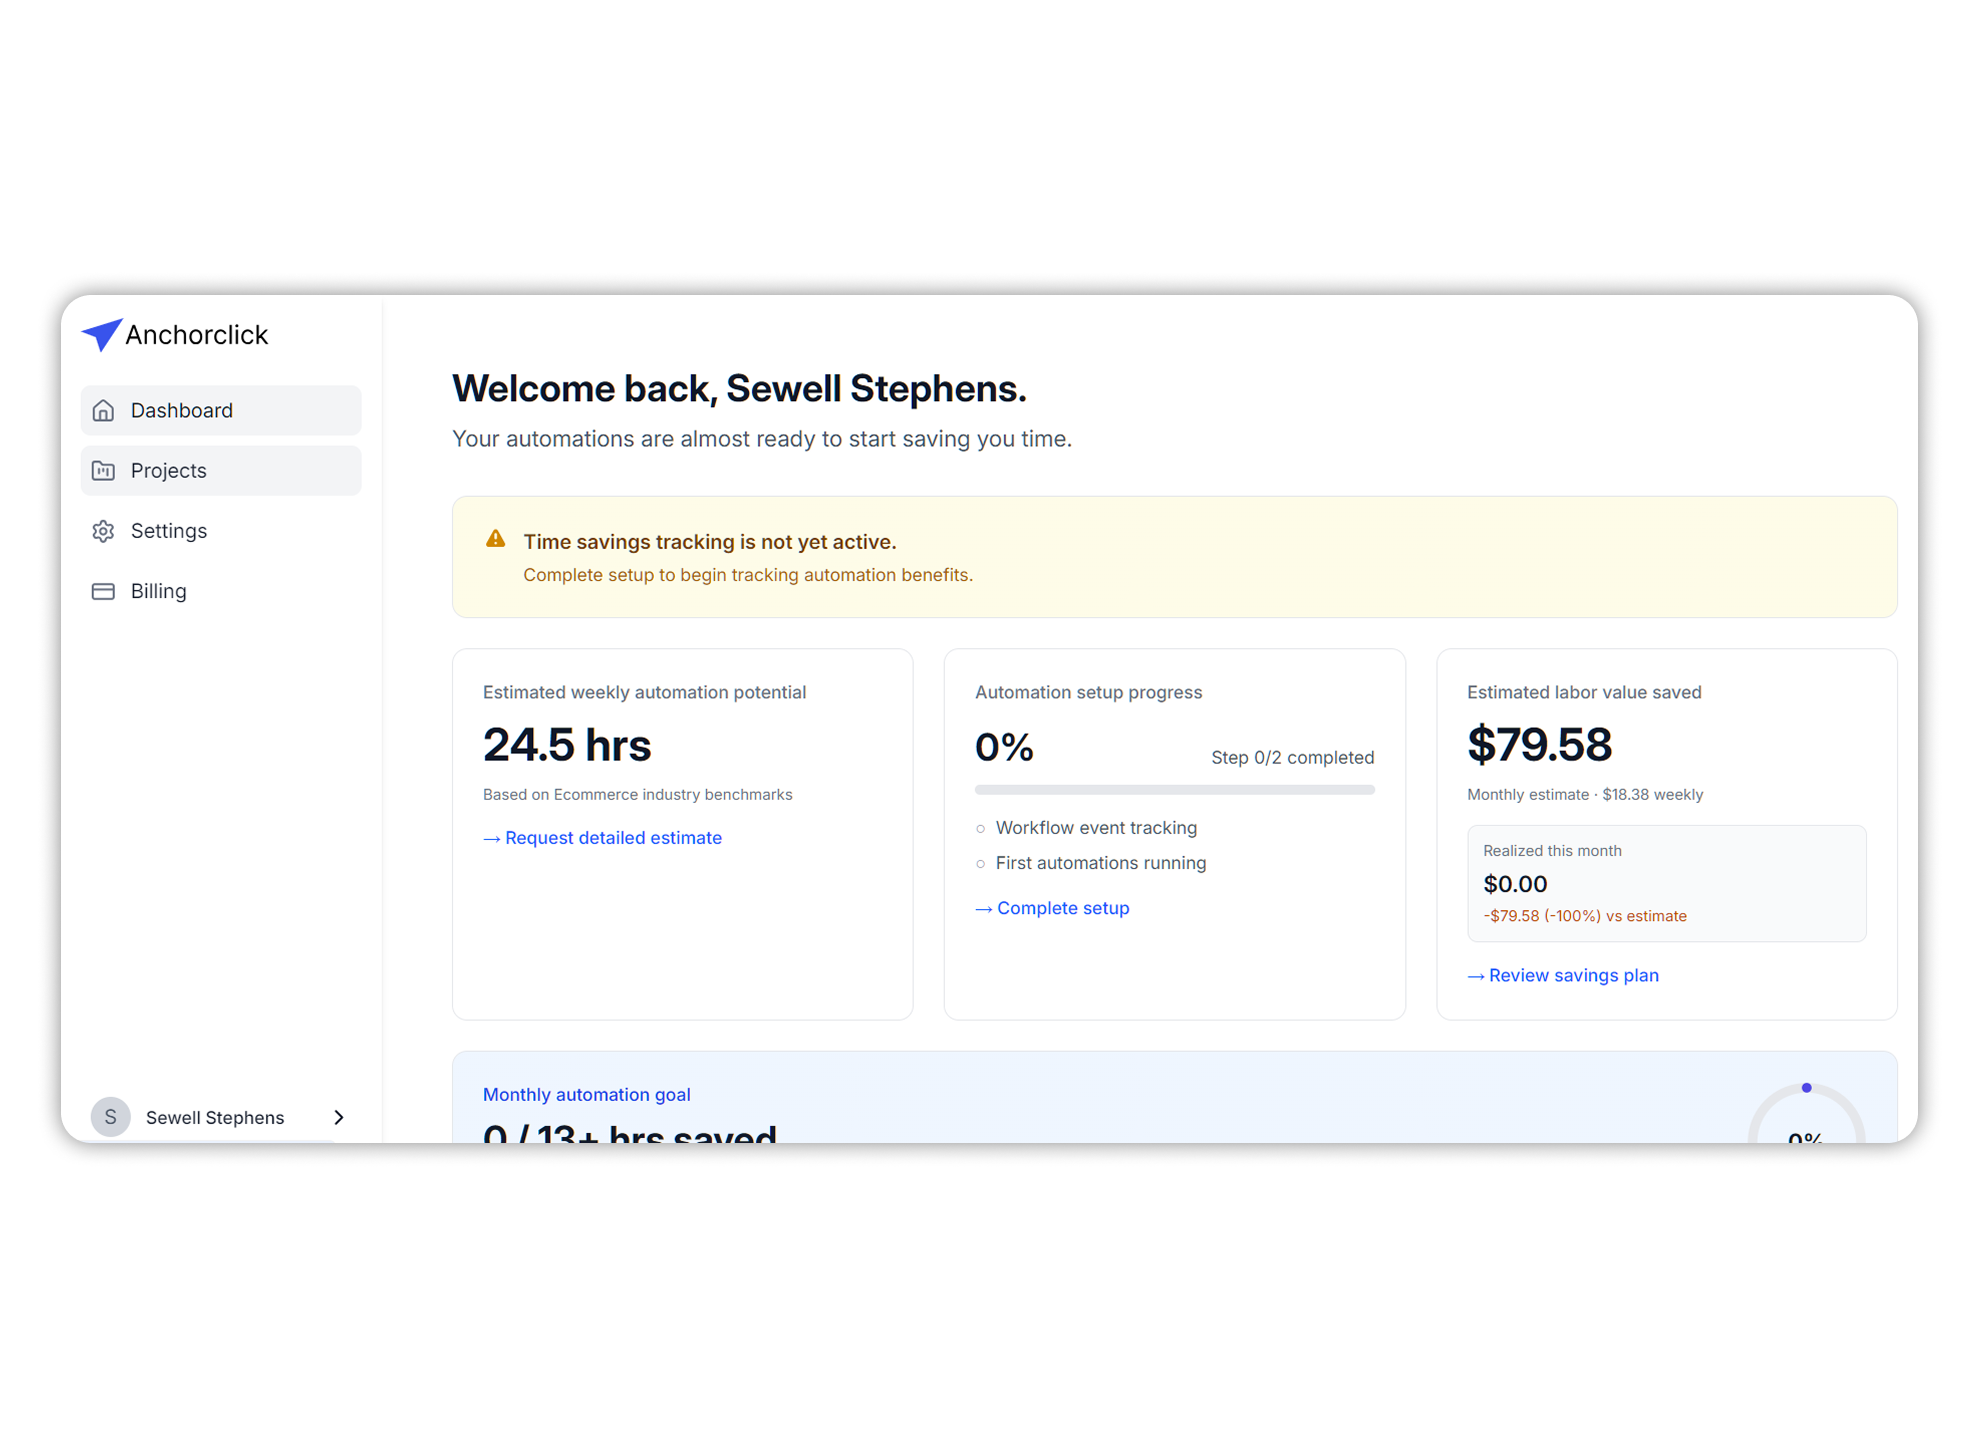Open the Sewell Stephens account menu

coord(215,1117)
